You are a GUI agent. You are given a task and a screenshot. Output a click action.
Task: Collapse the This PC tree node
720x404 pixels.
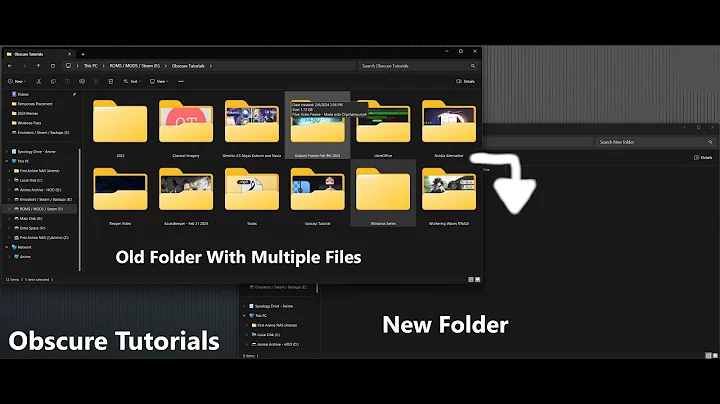tap(6, 161)
